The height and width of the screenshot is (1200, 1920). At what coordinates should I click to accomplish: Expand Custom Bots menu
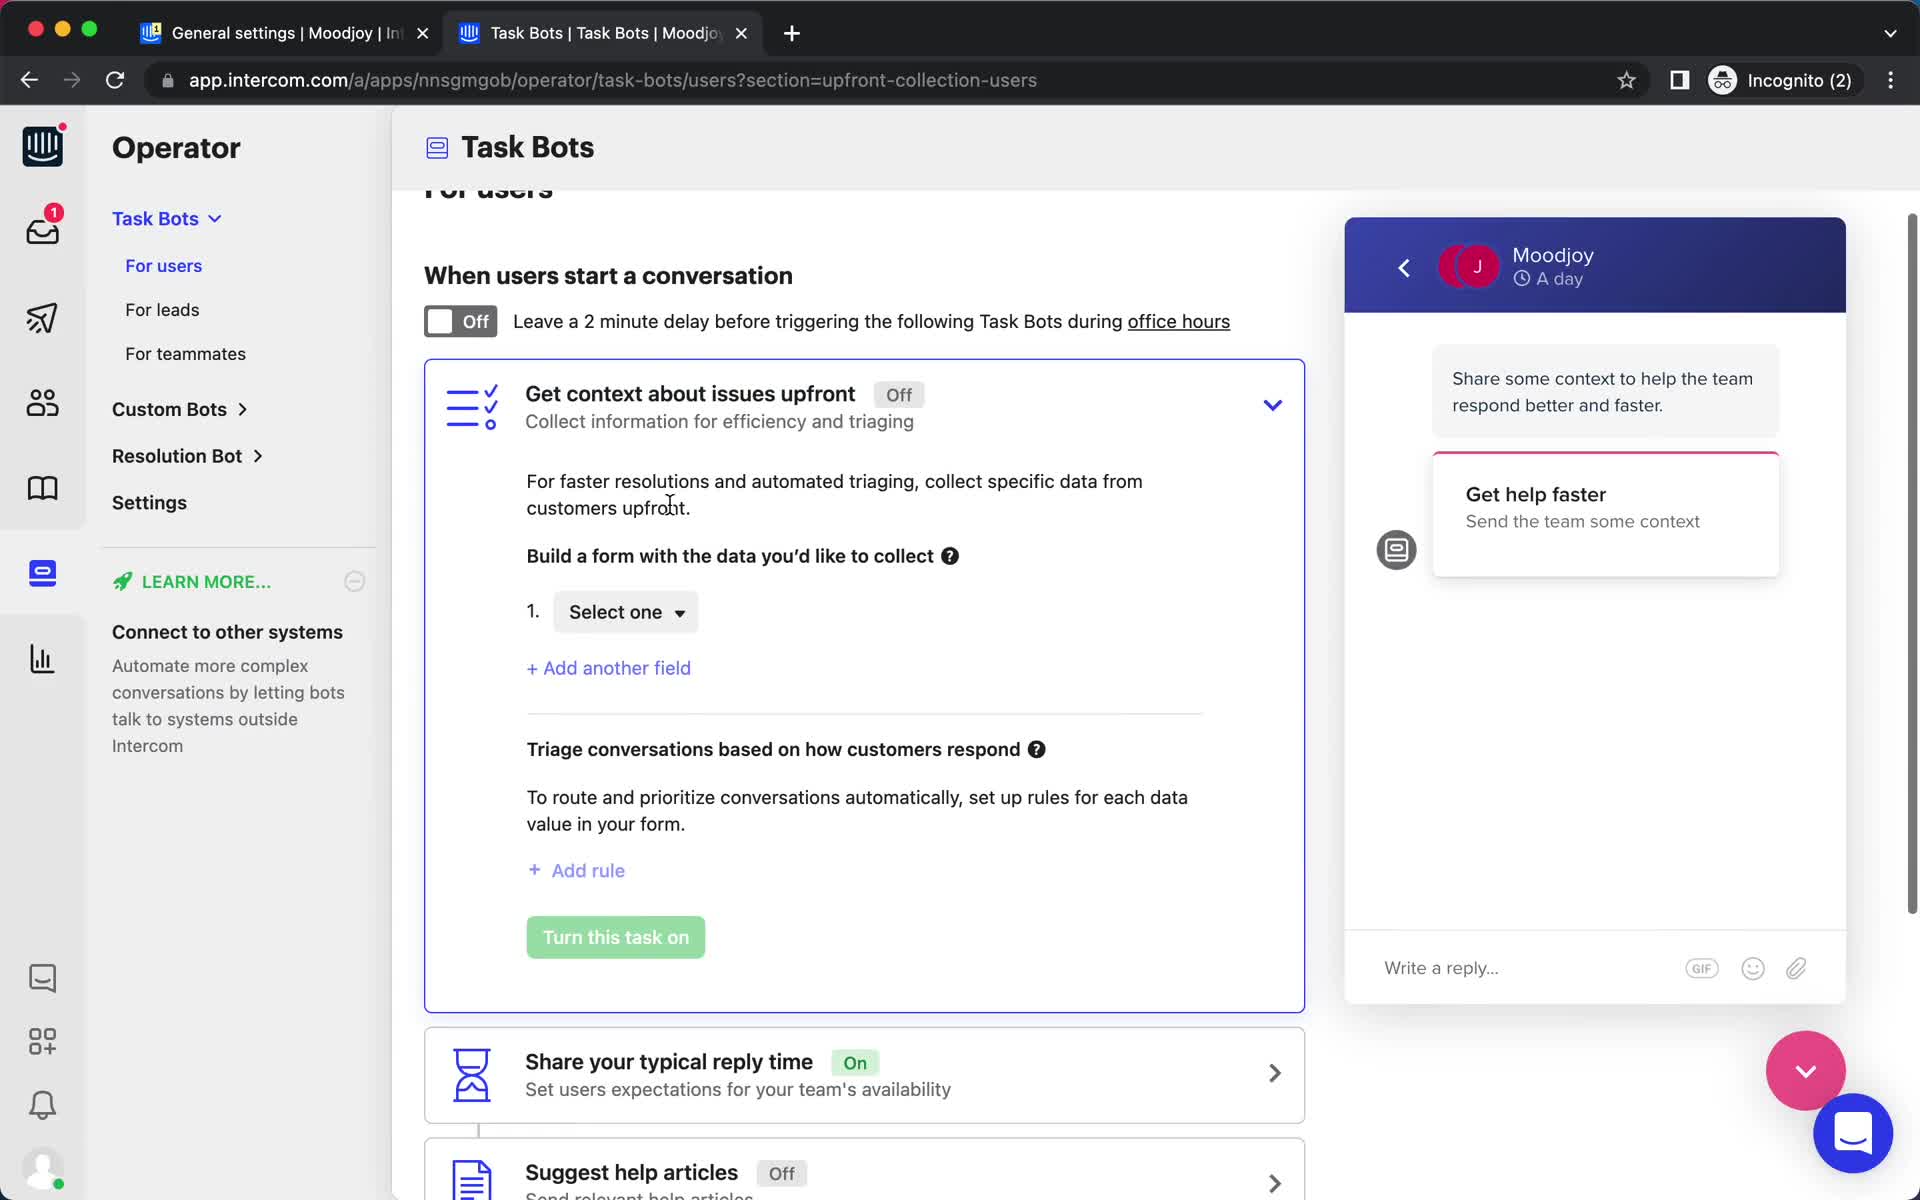[x=180, y=409]
